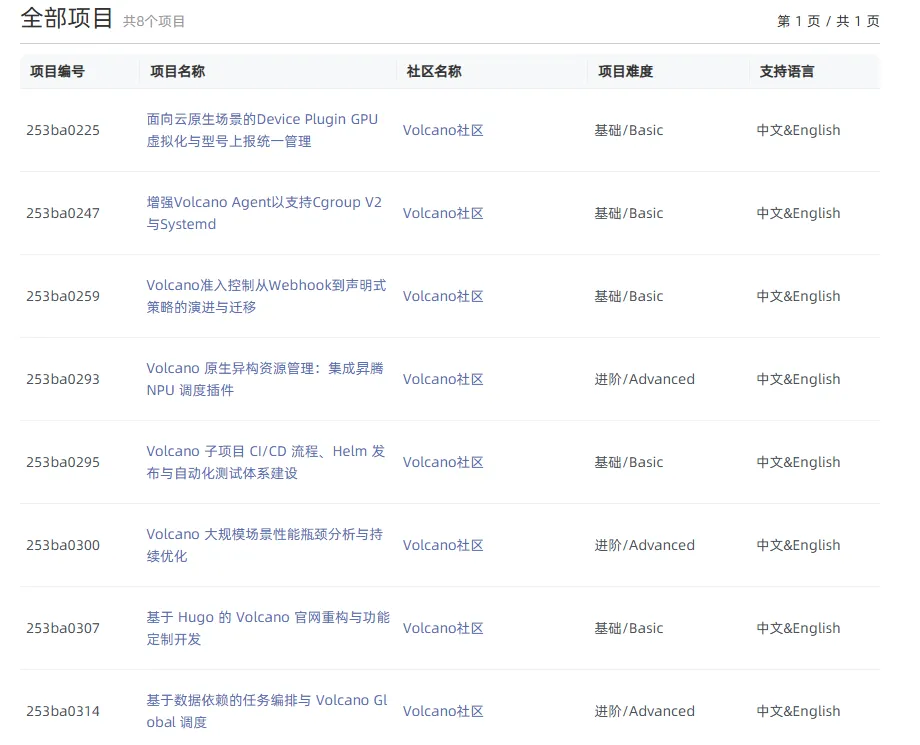The image size is (920, 745).
Task: Open project link 面向云原生场景的Device Plugin GPU
Action: (262, 130)
